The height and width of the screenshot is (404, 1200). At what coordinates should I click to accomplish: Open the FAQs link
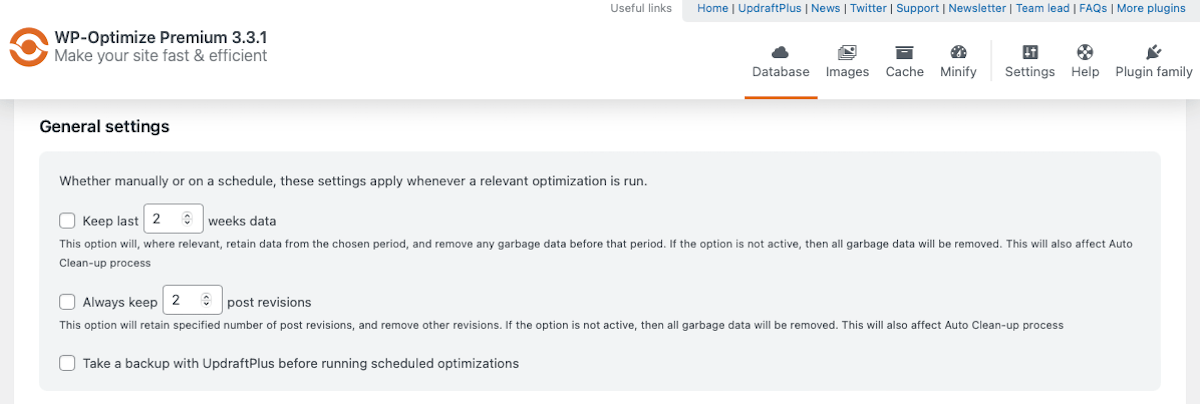coord(1092,8)
